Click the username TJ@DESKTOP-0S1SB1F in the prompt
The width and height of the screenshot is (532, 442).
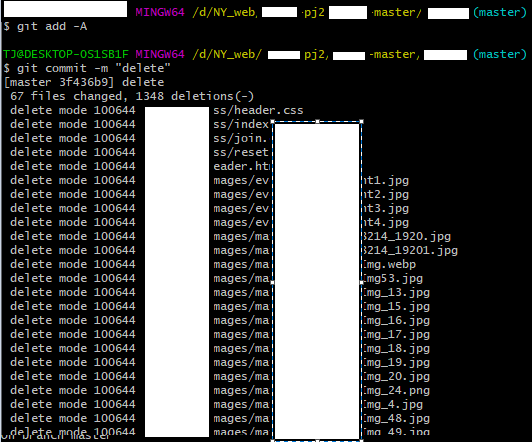coord(66,54)
